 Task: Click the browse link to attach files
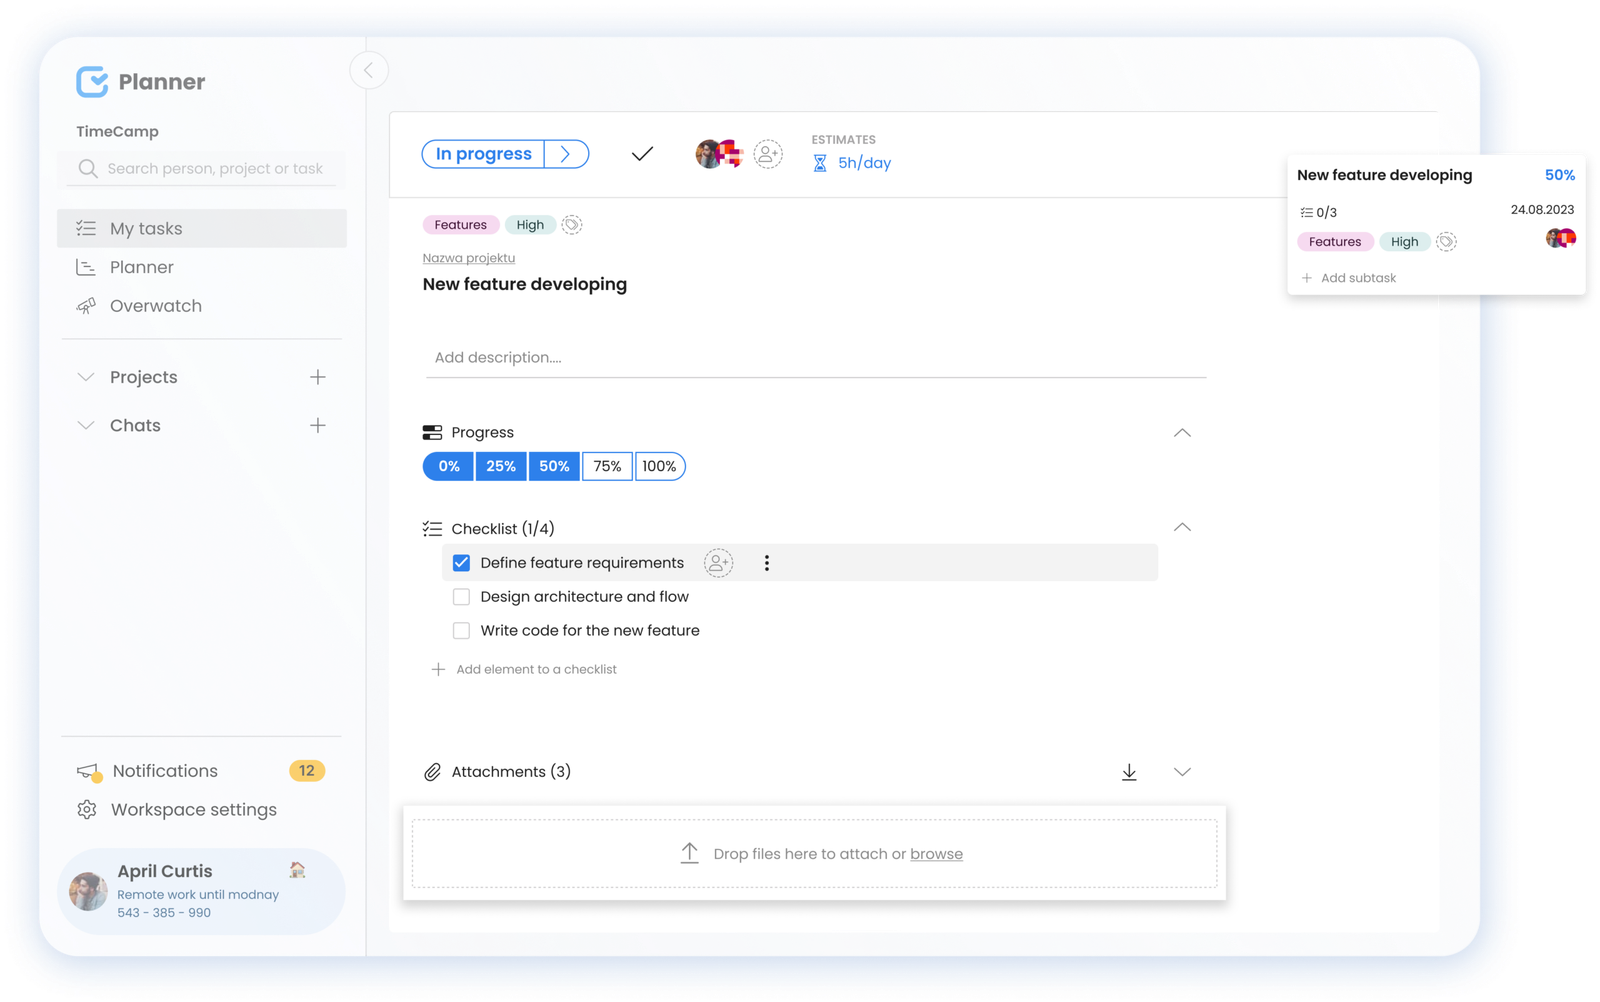936,853
